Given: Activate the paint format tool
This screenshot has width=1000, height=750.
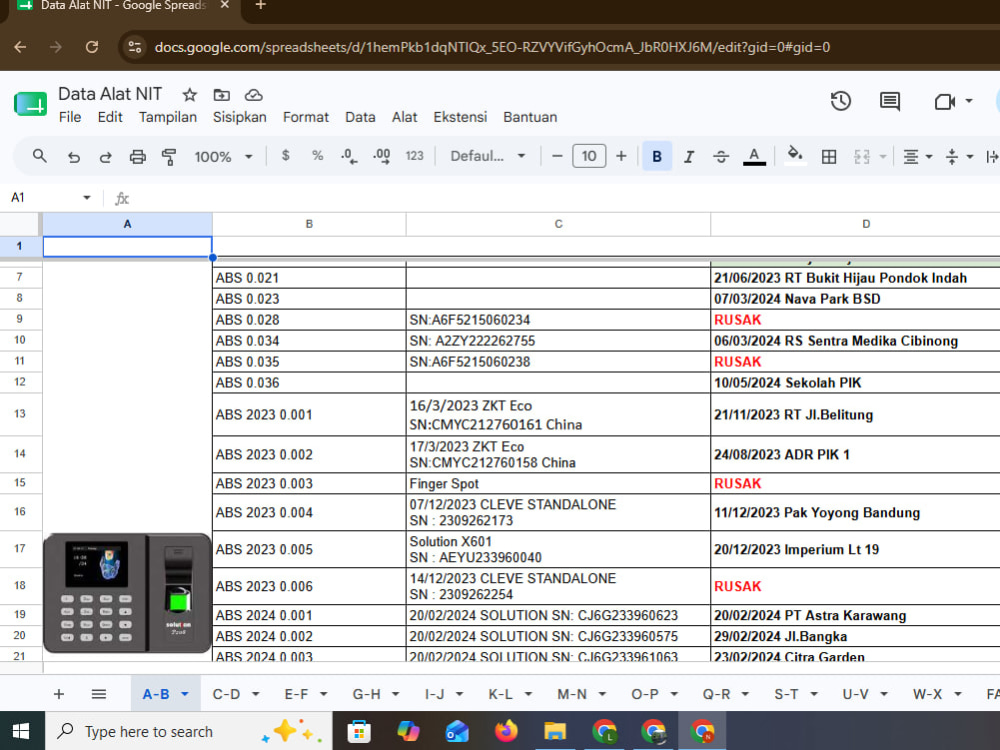Looking at the screenshot, I should pyautogui.click(x=169, y=157).
